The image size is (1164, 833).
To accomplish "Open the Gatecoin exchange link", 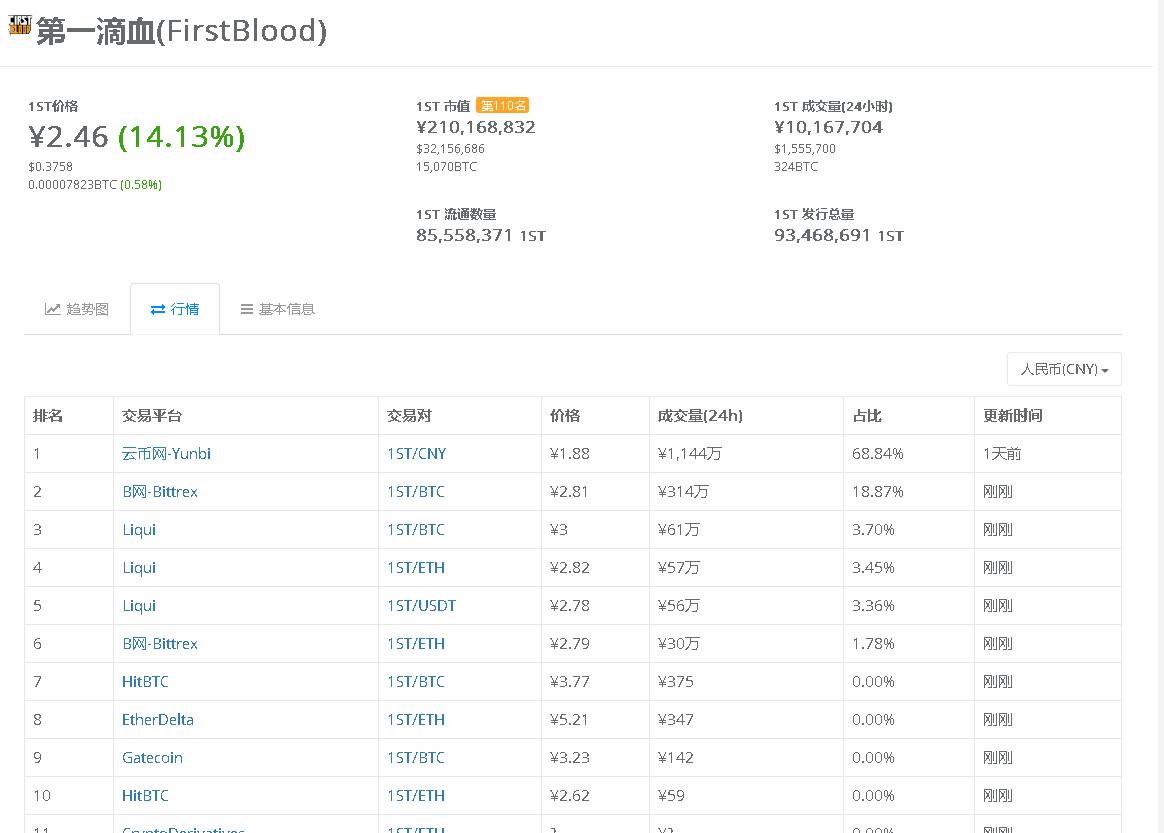I will (152, 757).
